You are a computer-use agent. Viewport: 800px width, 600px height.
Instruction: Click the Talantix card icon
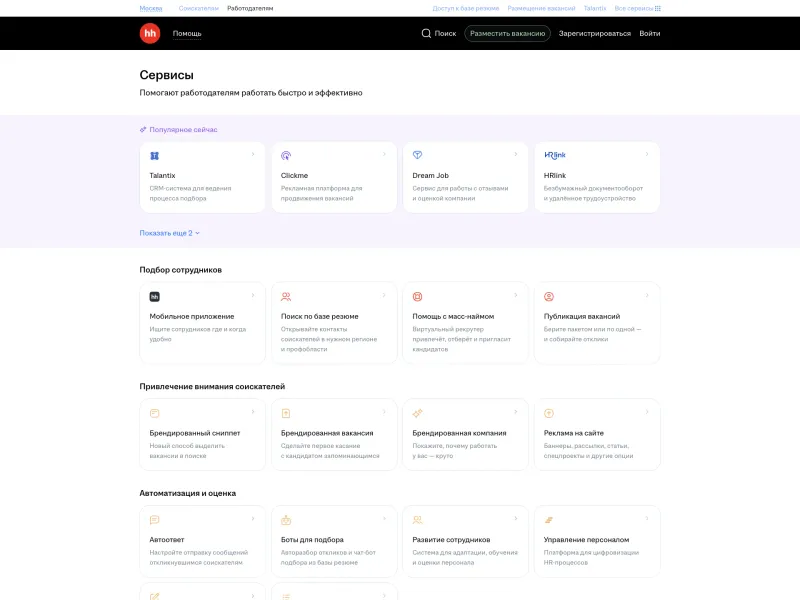tap(155, 156)
